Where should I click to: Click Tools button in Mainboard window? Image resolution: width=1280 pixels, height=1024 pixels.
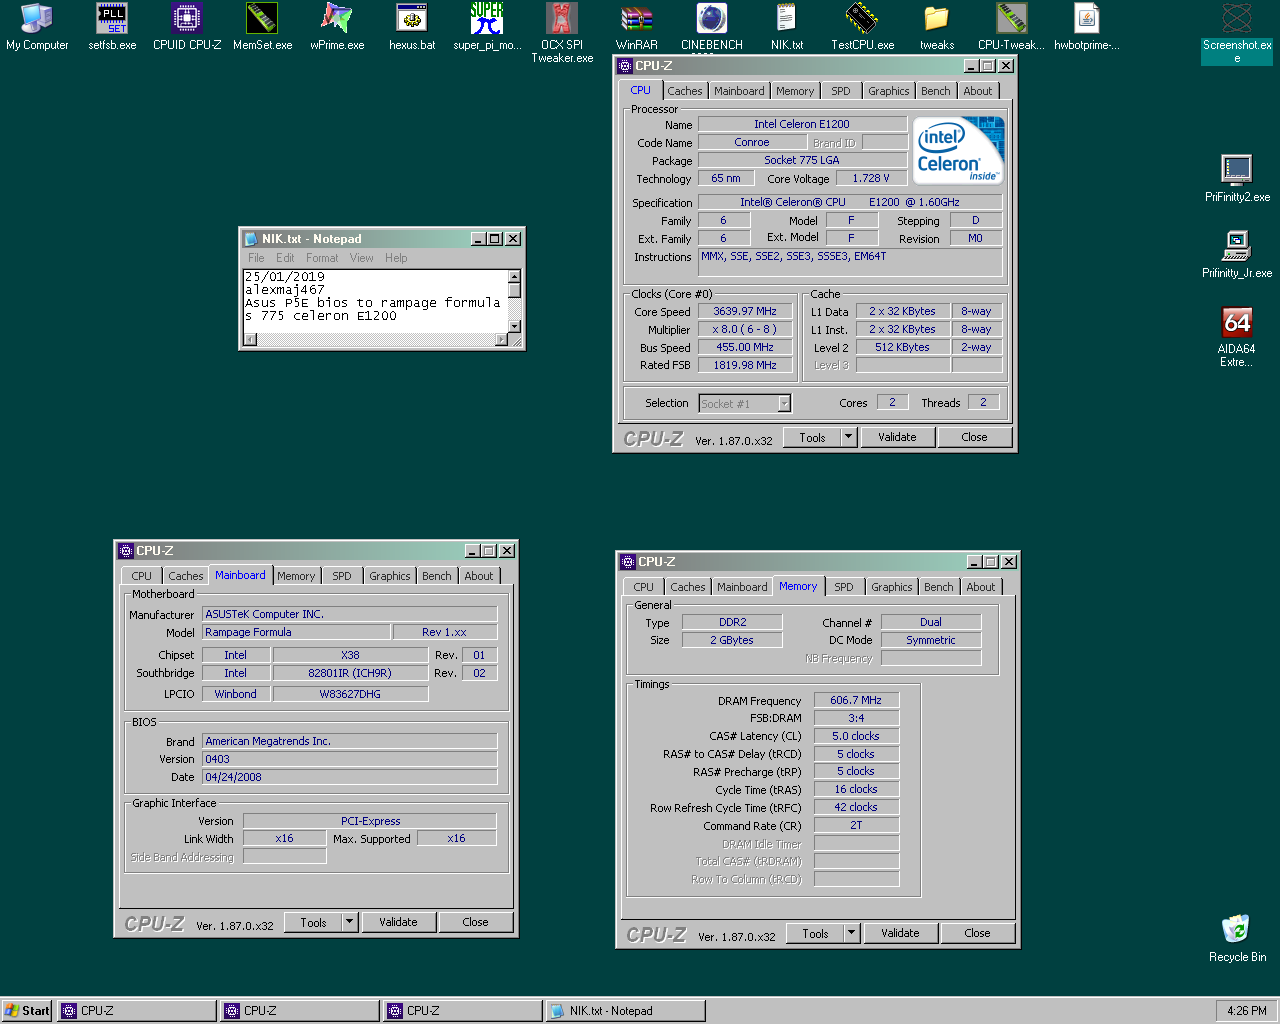(x=314, y=922)
